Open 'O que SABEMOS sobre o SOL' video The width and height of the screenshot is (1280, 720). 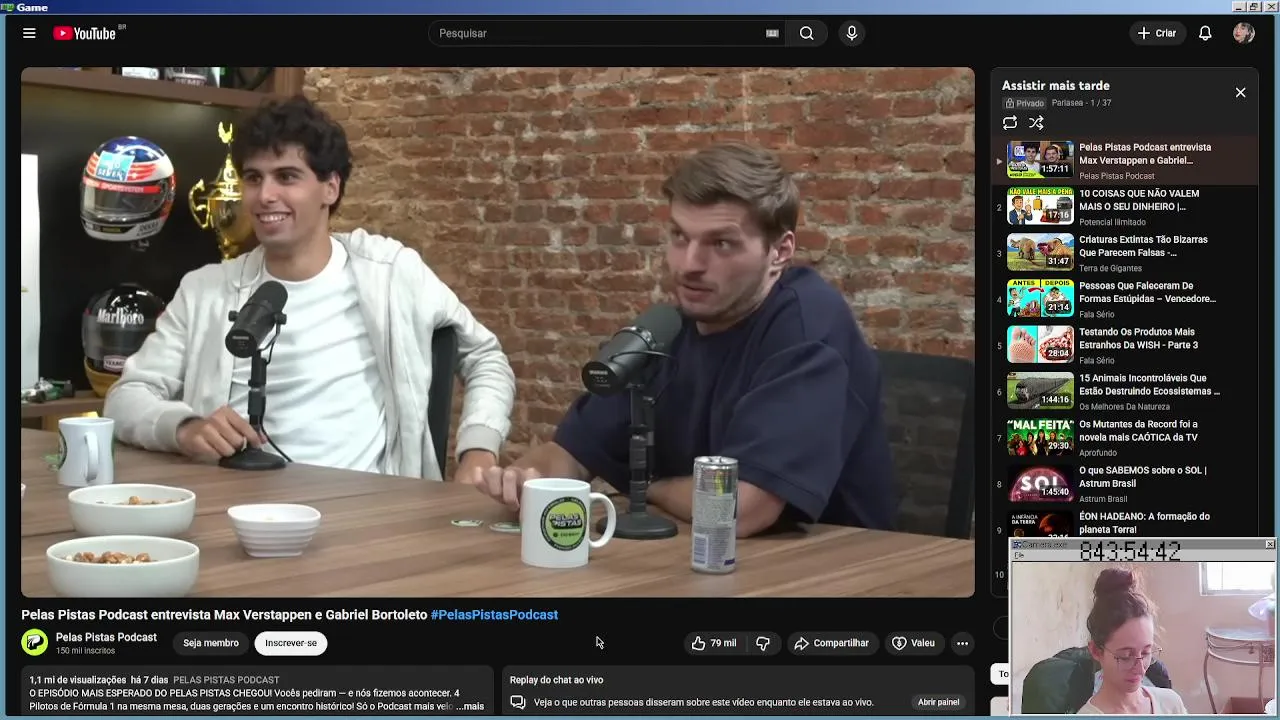(x=1124, y=483)
